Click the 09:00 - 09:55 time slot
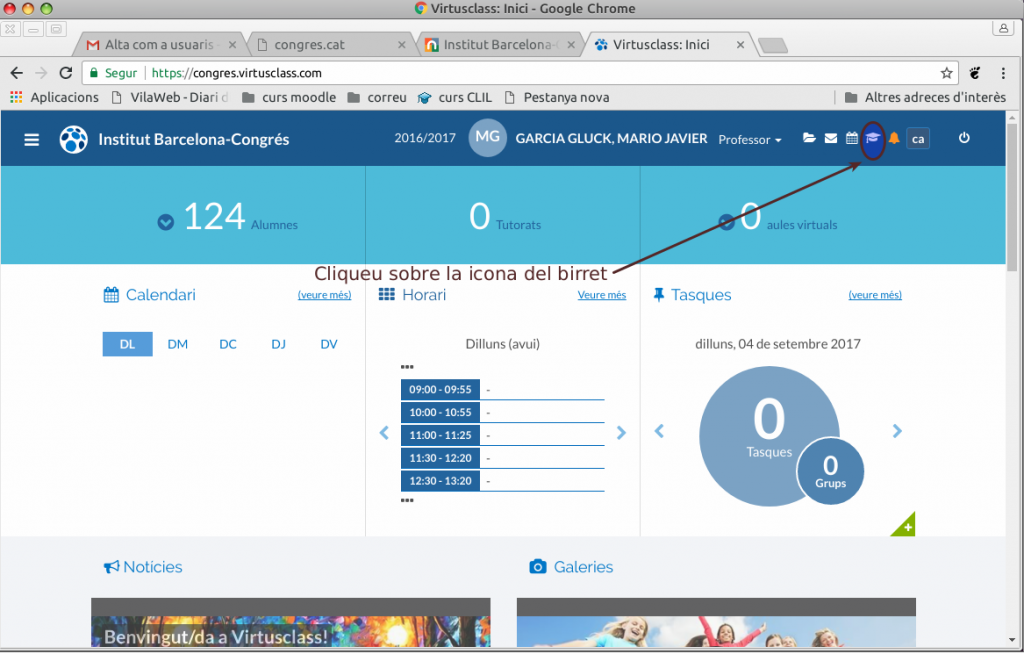 coord(440,389)
